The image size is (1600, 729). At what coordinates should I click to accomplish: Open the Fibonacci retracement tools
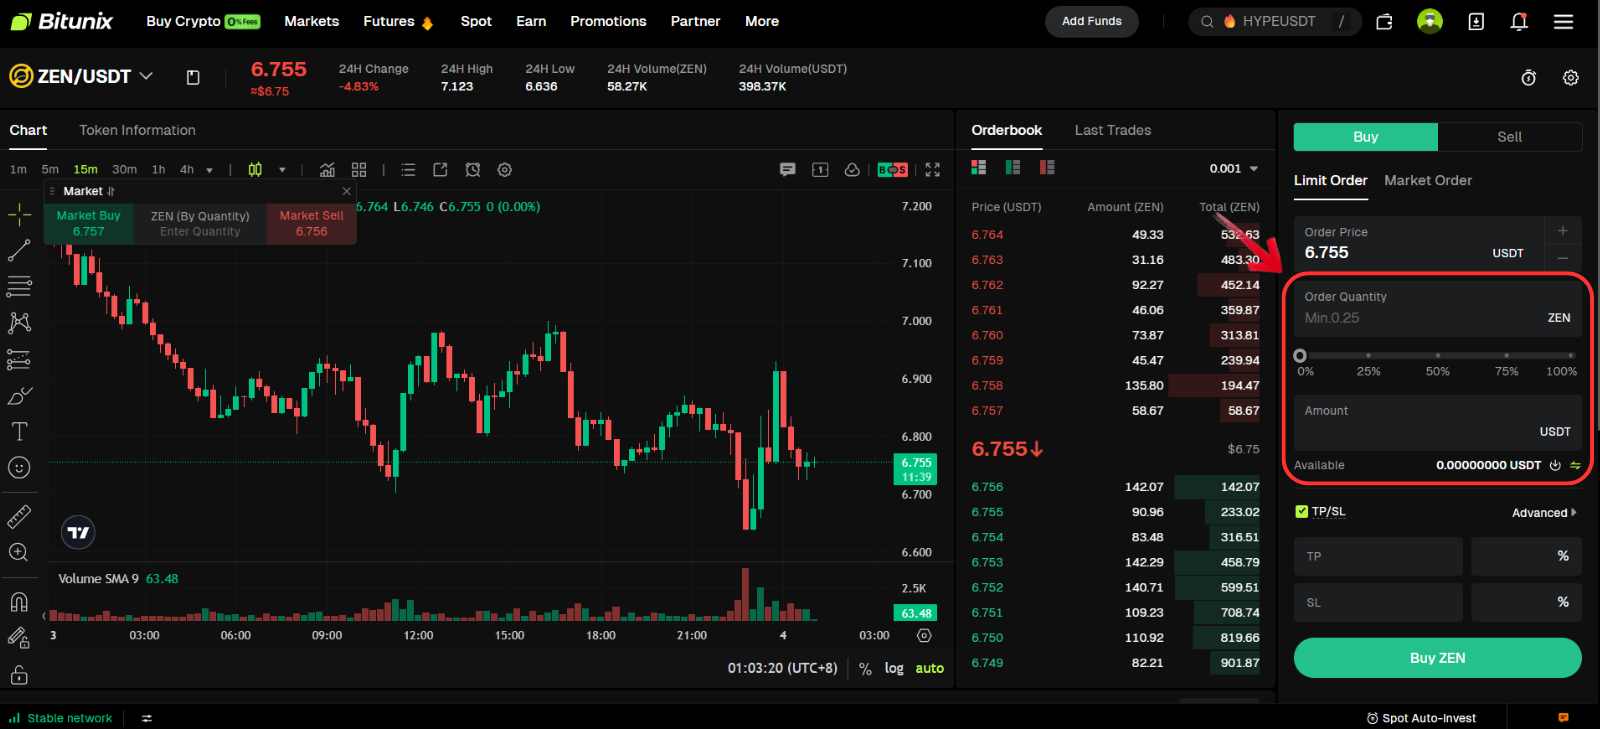point(19,287)
